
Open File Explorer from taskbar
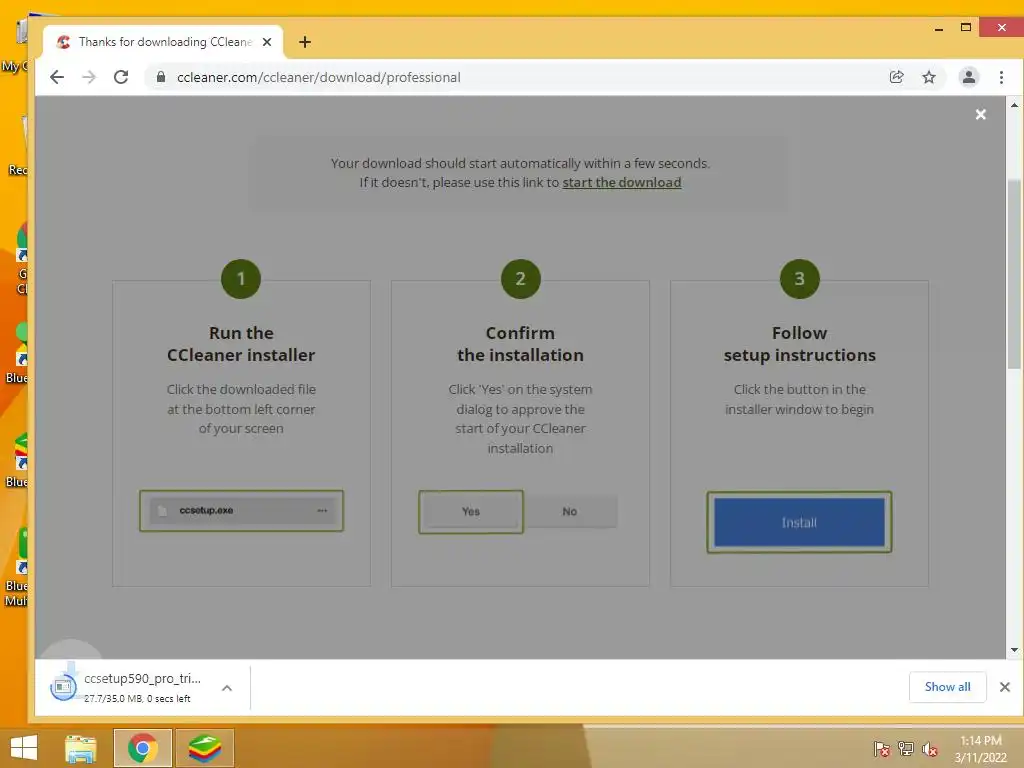point(80,748)
